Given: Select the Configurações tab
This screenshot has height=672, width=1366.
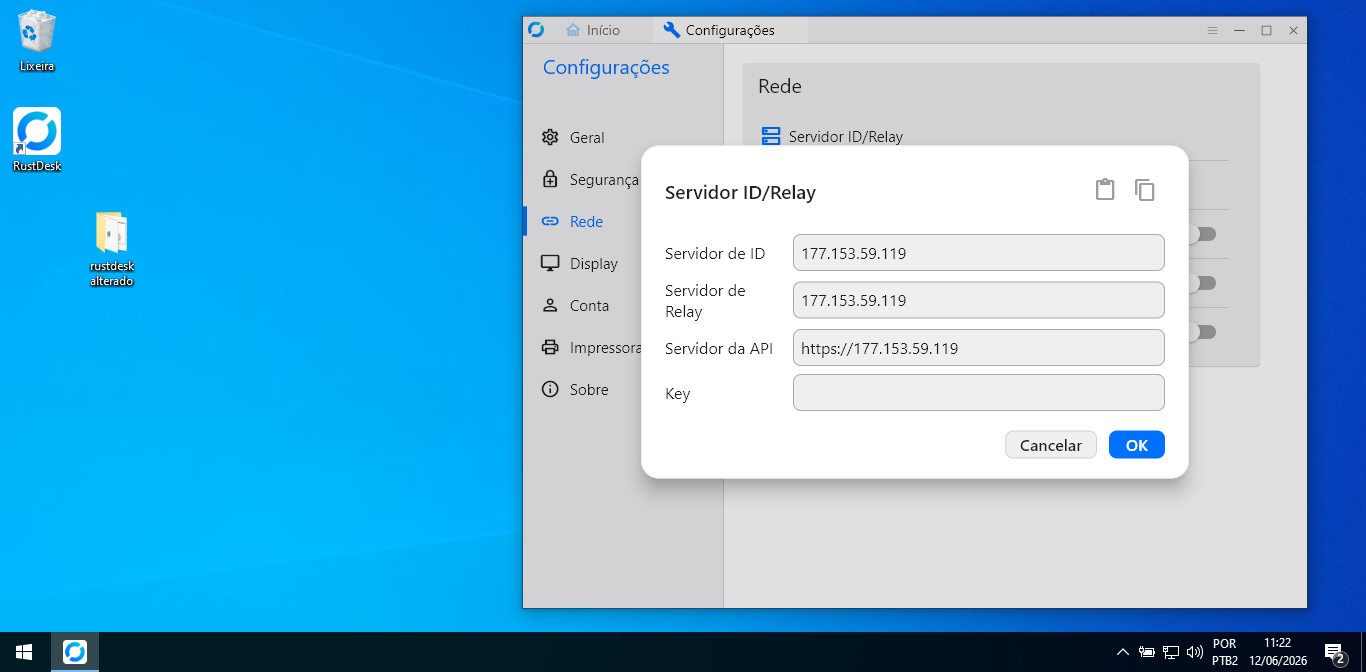Looking at the screenshot, I should pyautogui.click(x=730, y=30).
